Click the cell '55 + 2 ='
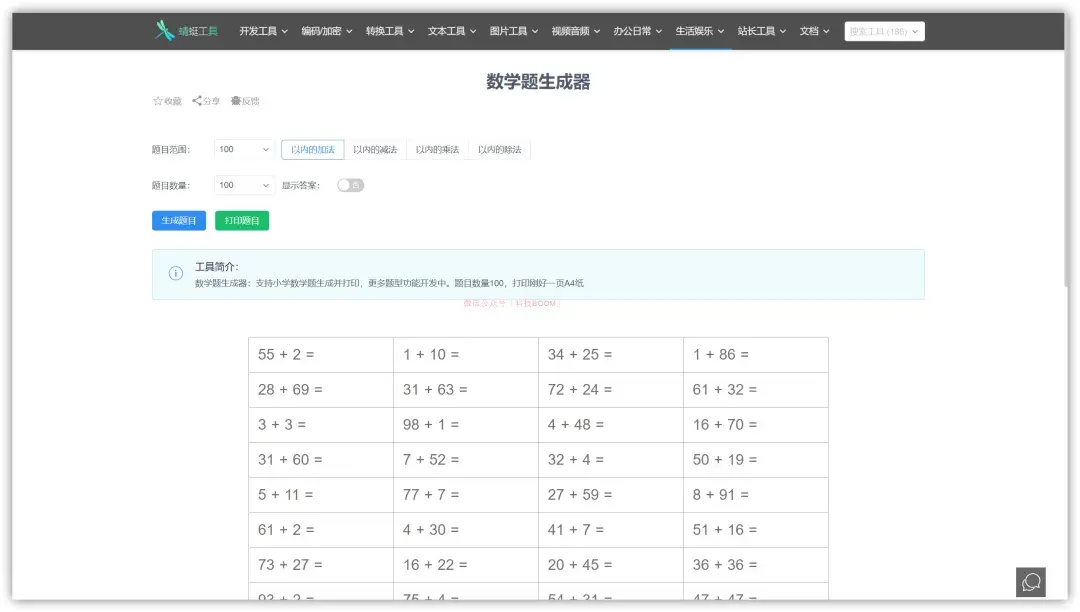1080x612 pixels. 321,355
